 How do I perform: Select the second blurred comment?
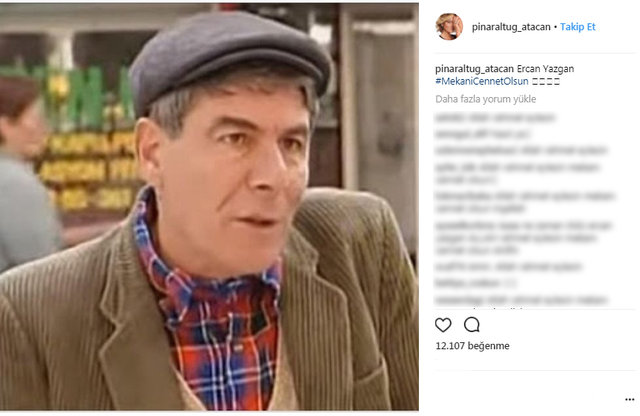coord(482,134)
